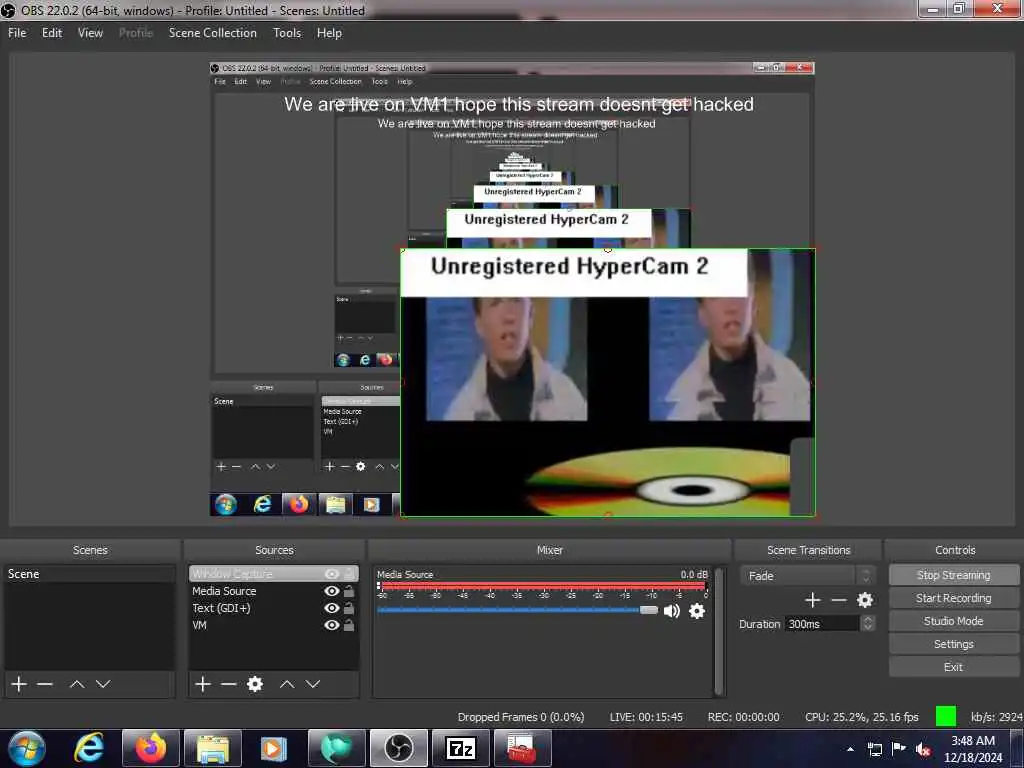The image size is (1024, 768).
Task: Move the scene down in the Scenes list
Action: [103, 684]
